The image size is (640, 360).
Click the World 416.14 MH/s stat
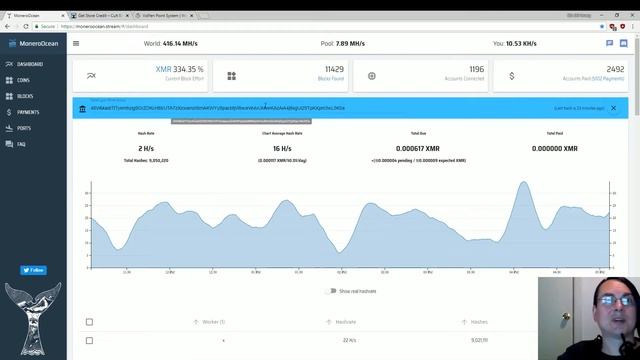[x=171, y=43]
